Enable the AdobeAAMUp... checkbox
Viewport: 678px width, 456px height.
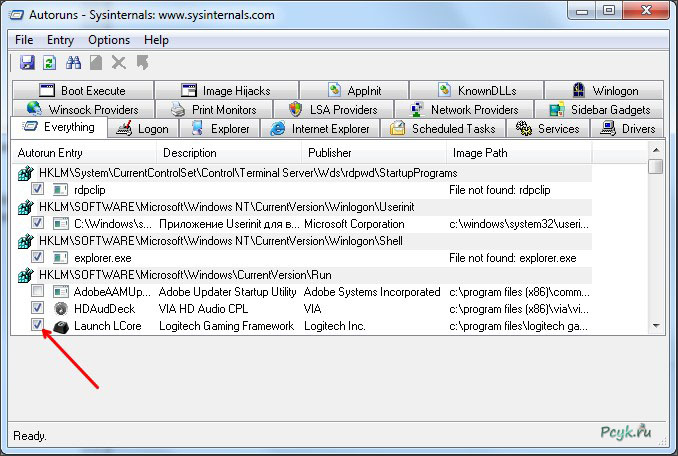coord(38,291)
